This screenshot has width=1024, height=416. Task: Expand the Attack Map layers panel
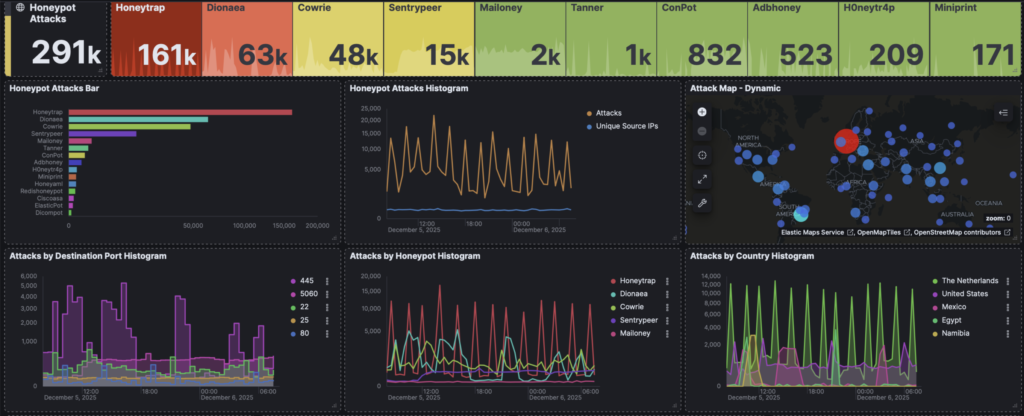coord(1002,114)
